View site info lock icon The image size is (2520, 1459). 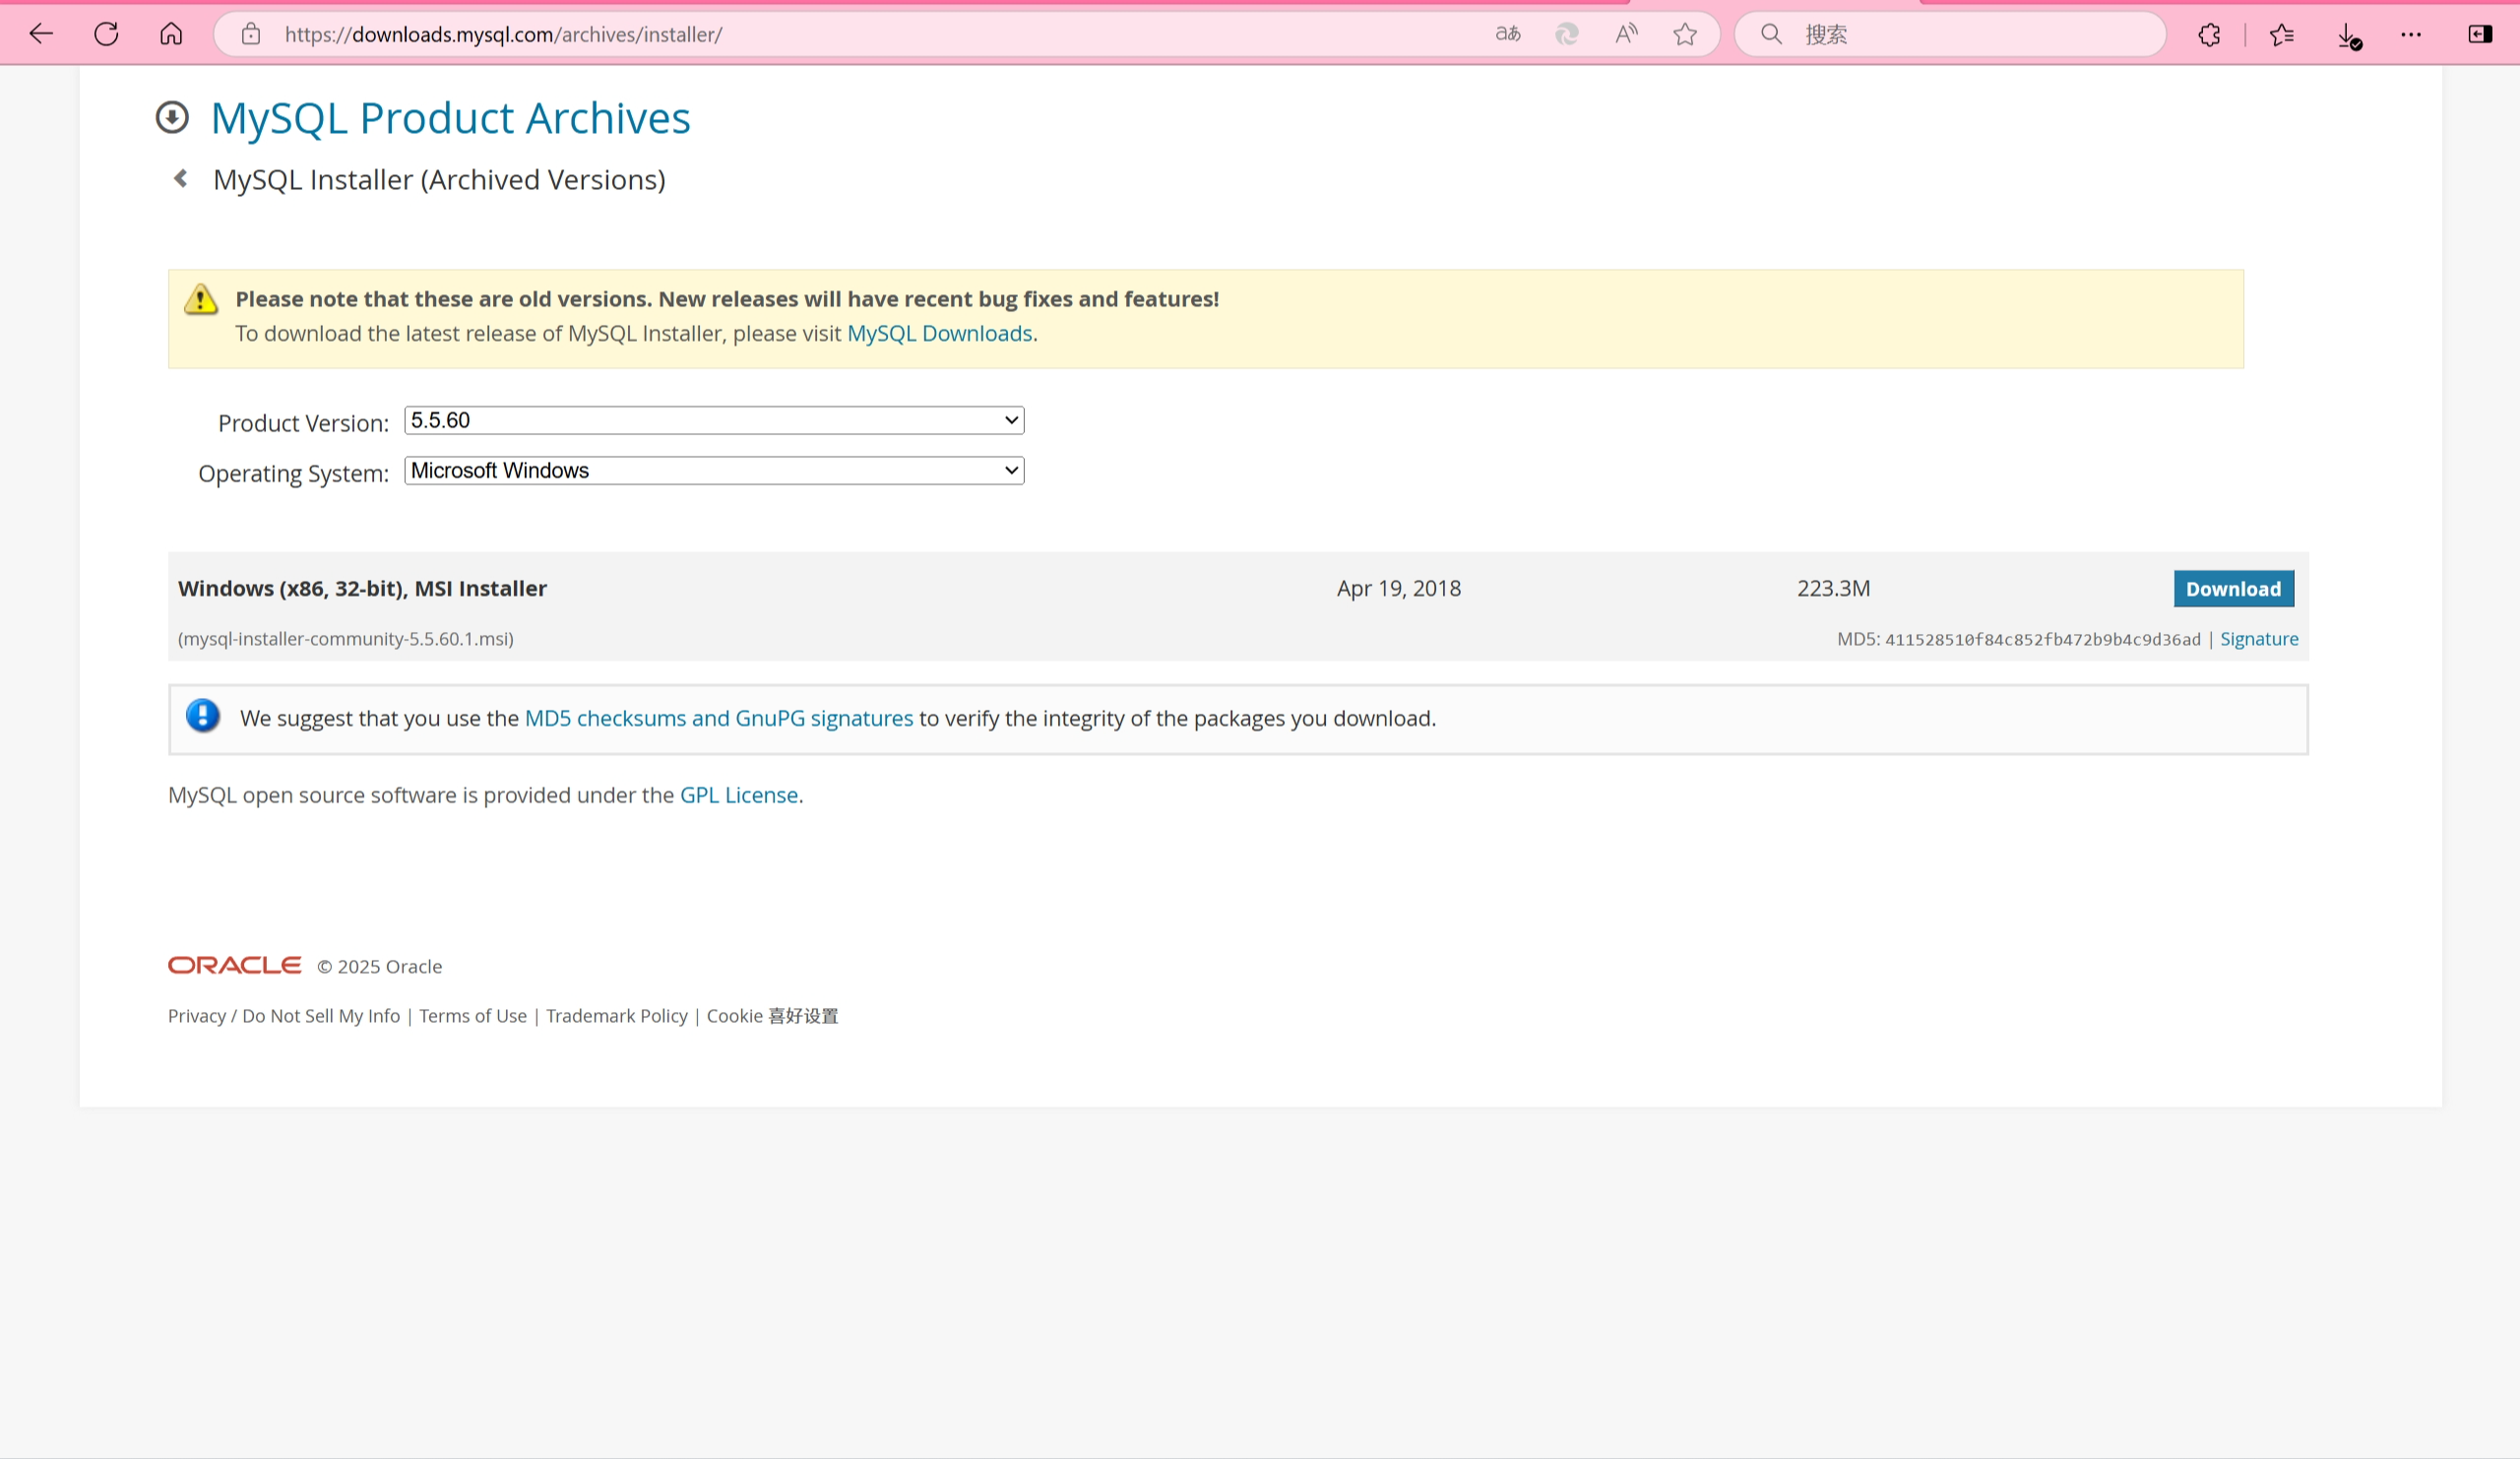tap(251, 34)
